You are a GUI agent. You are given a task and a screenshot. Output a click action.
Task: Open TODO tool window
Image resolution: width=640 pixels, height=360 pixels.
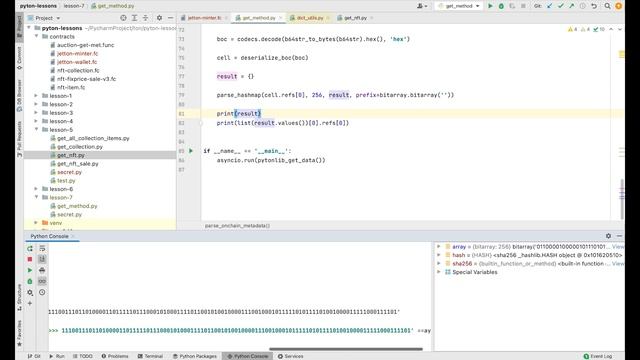83,356
